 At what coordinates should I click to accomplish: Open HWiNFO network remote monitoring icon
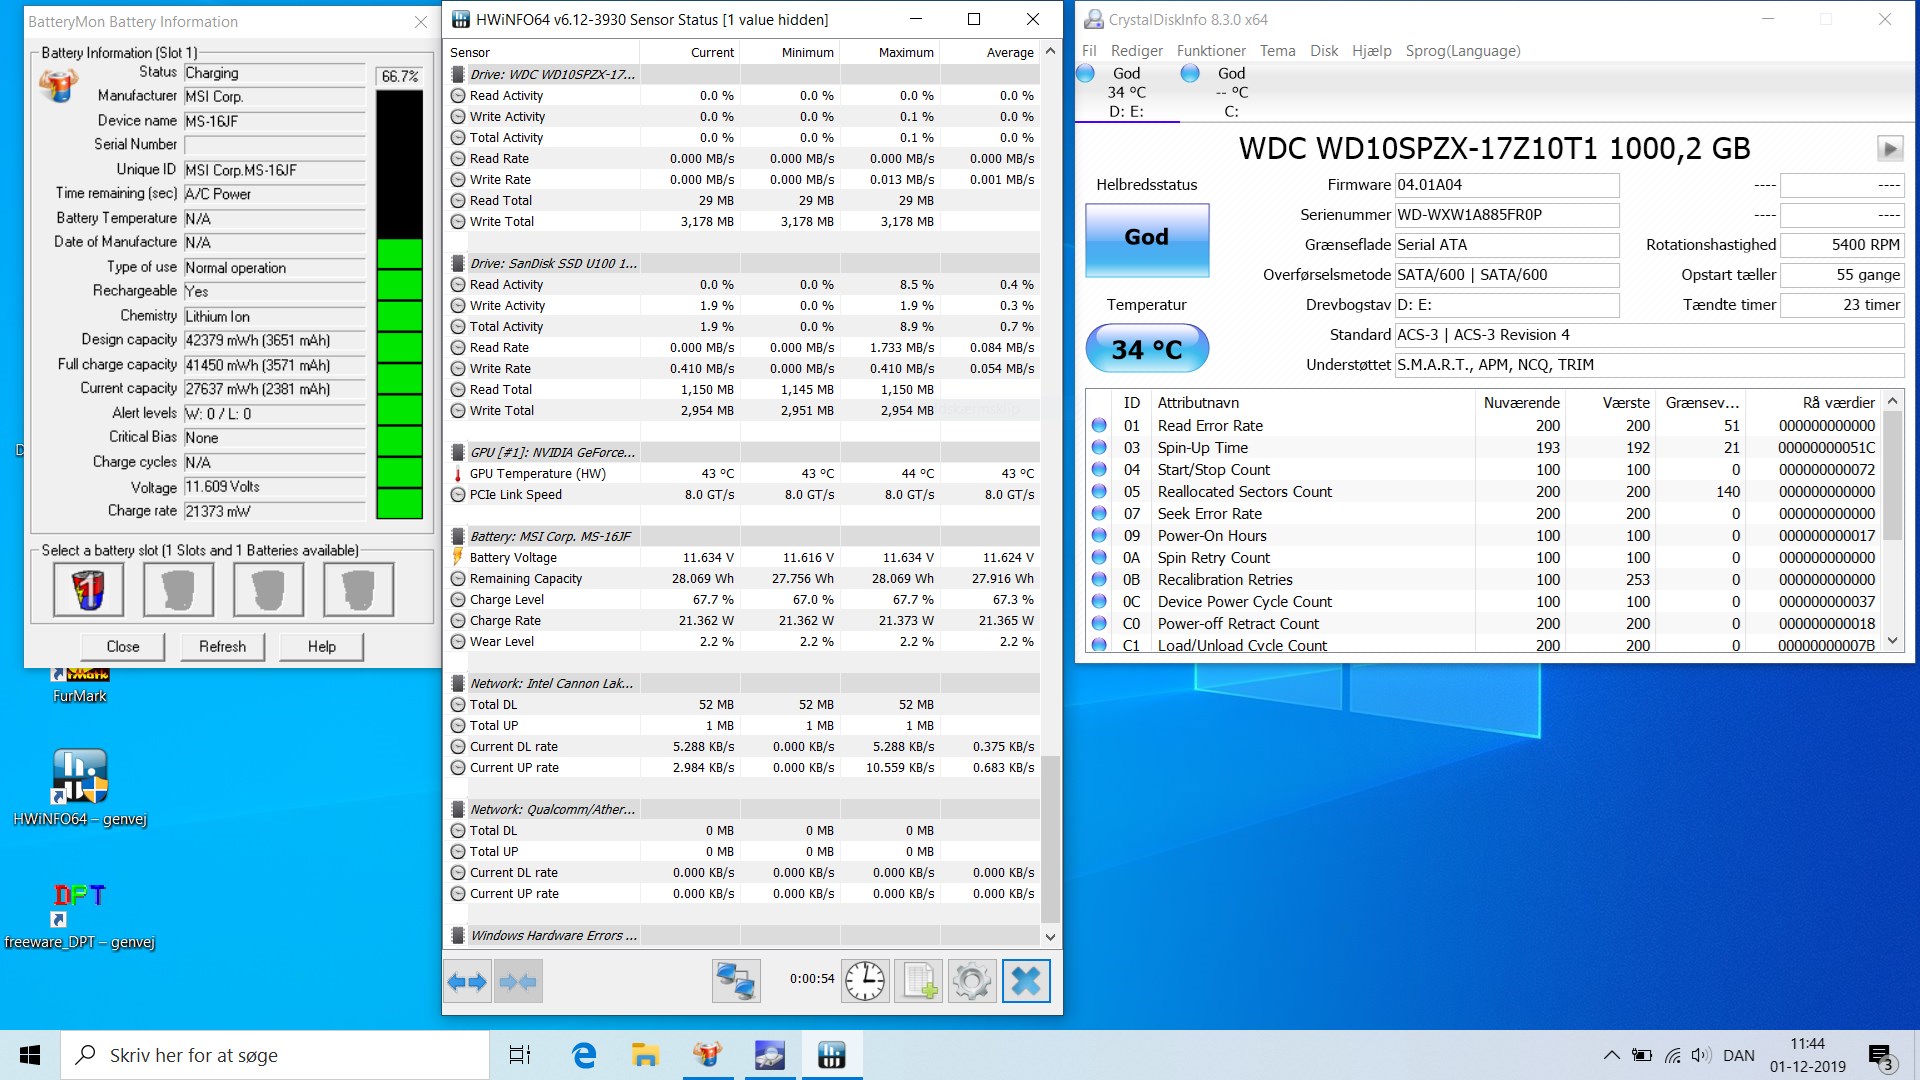[736, 981]
